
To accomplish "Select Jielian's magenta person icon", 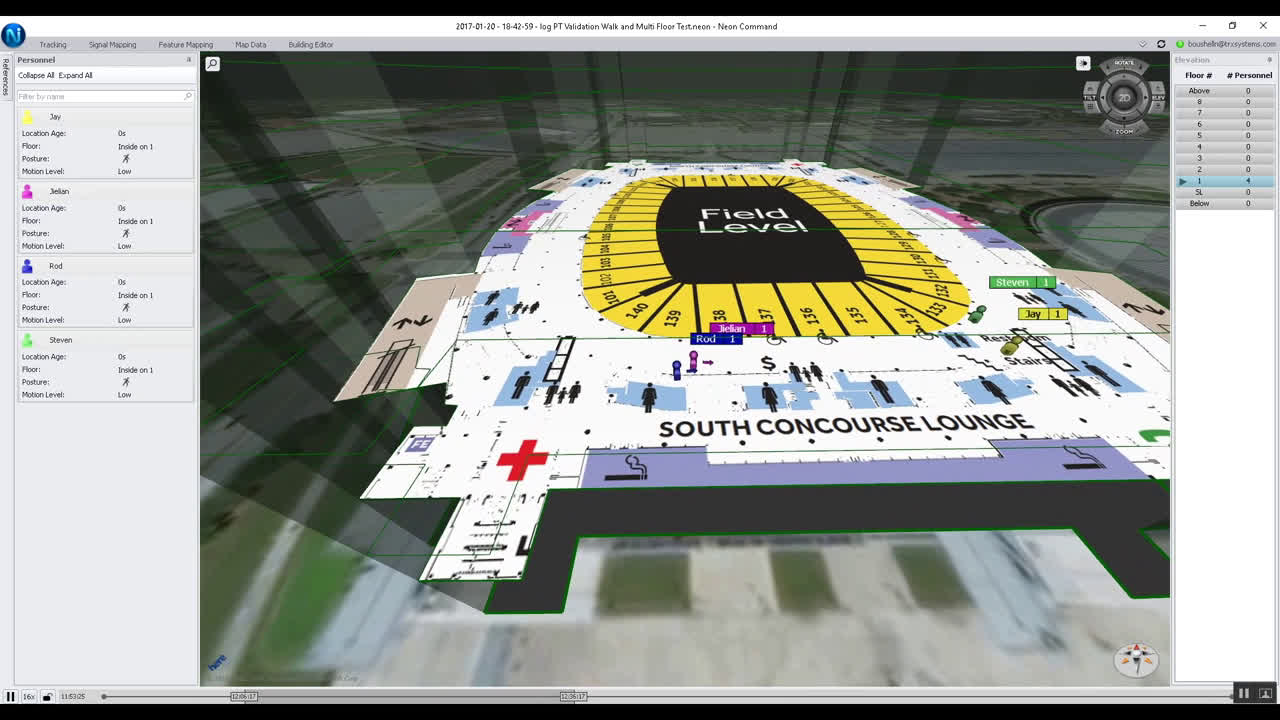I will (27, 191).
